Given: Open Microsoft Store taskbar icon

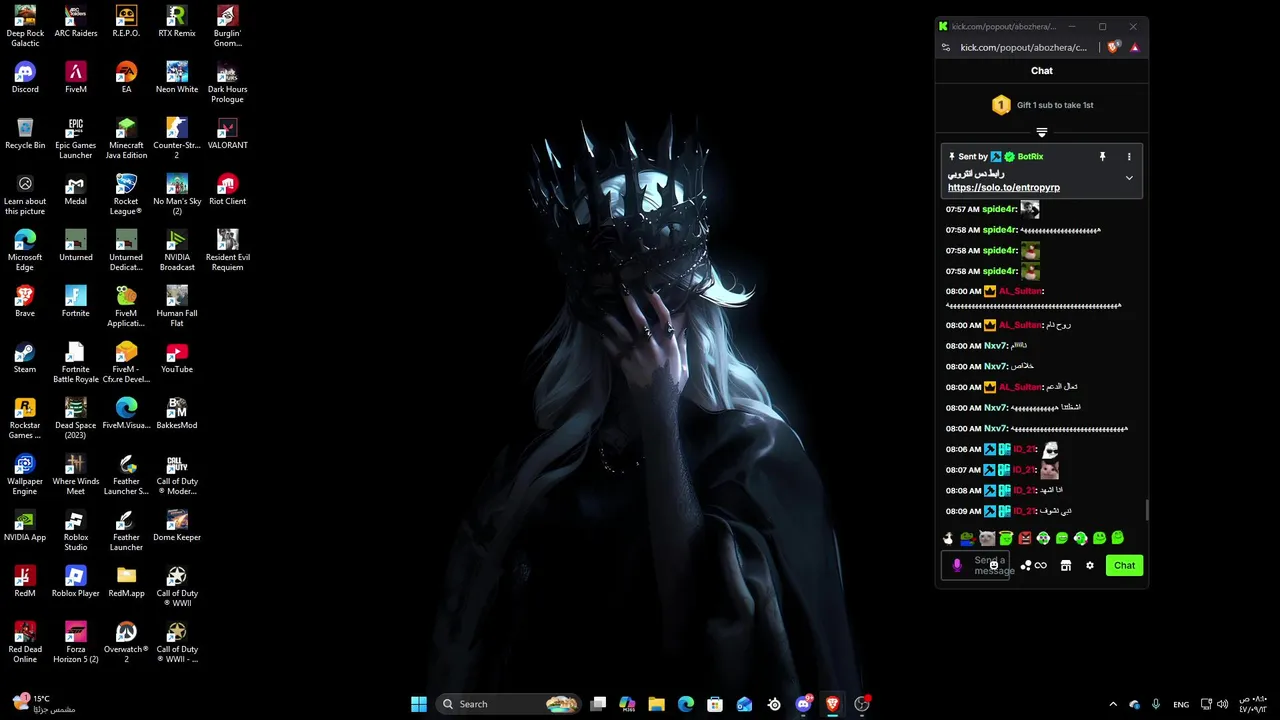Looking at the screenshot, I should coord(715,704).
